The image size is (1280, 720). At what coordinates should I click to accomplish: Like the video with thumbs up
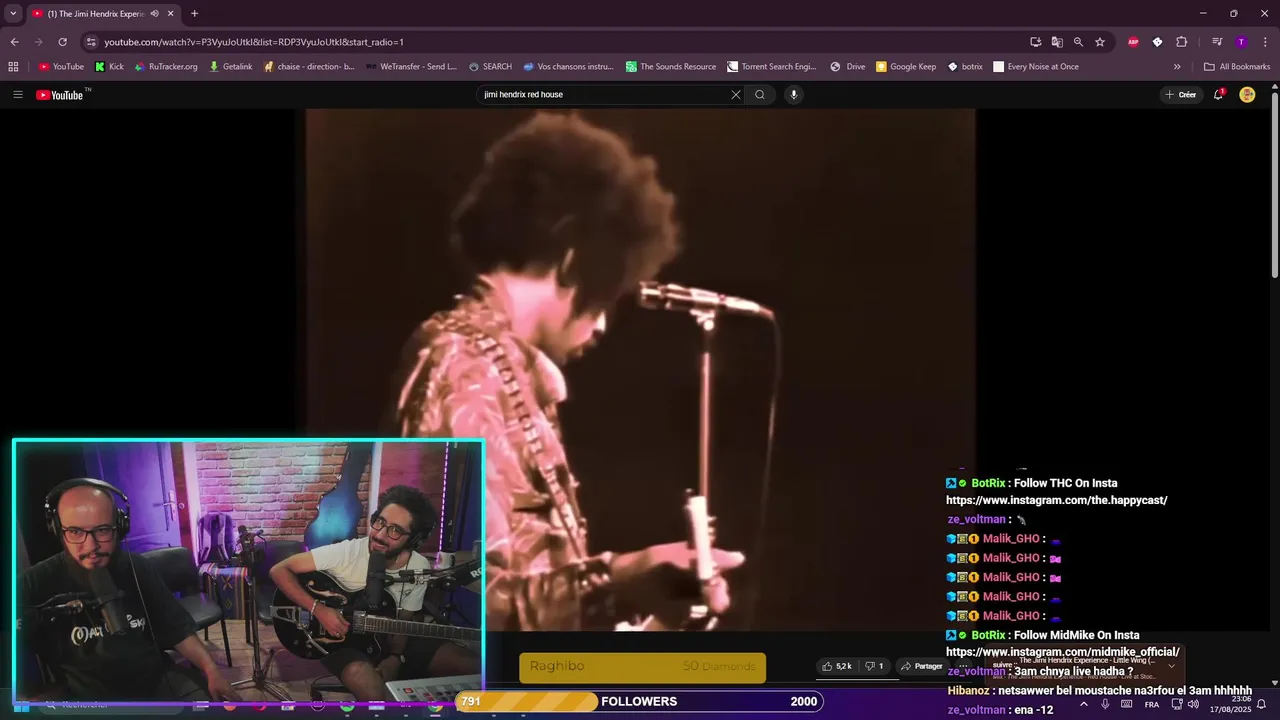(x=837, y=666)
